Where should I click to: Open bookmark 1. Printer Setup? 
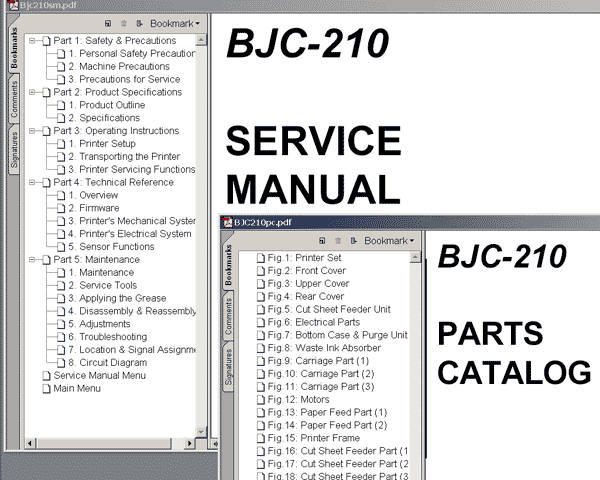pyautogui.click(x=102, y=144)
